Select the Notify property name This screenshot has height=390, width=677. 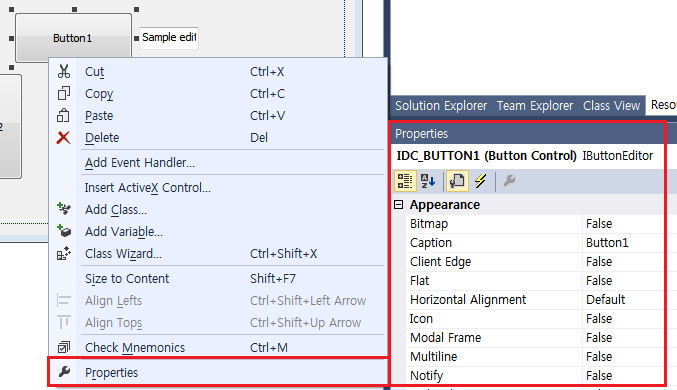(x=494, y=375)
